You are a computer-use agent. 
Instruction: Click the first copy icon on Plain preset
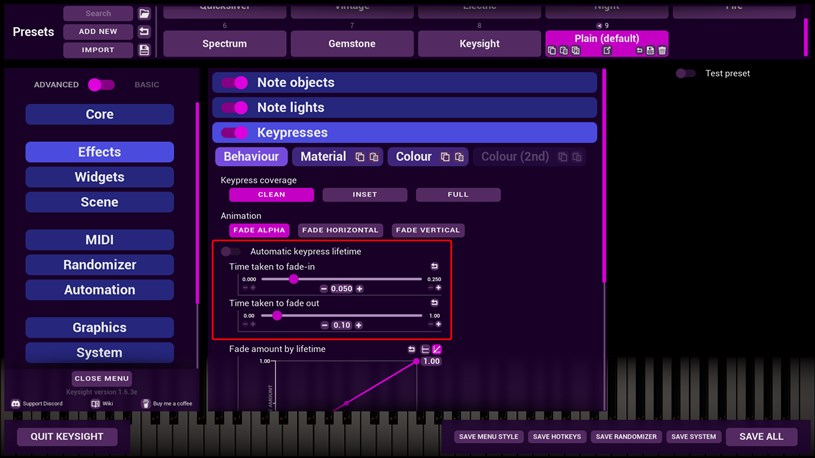pos(552,50)
